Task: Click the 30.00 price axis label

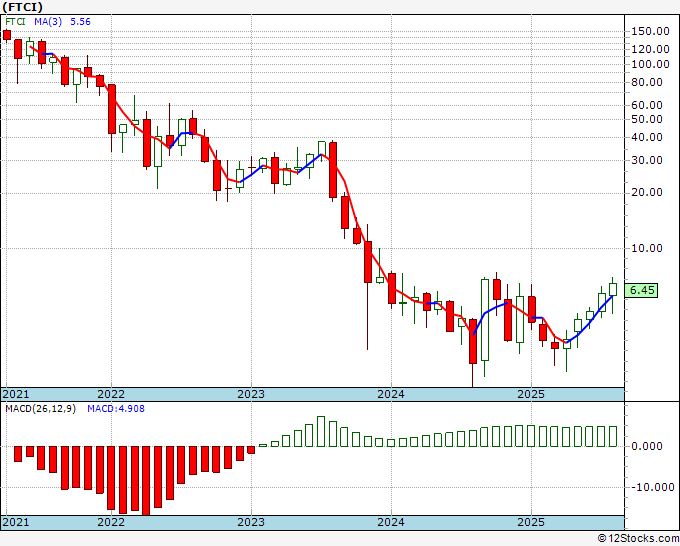Action: [x=647, y=160]
